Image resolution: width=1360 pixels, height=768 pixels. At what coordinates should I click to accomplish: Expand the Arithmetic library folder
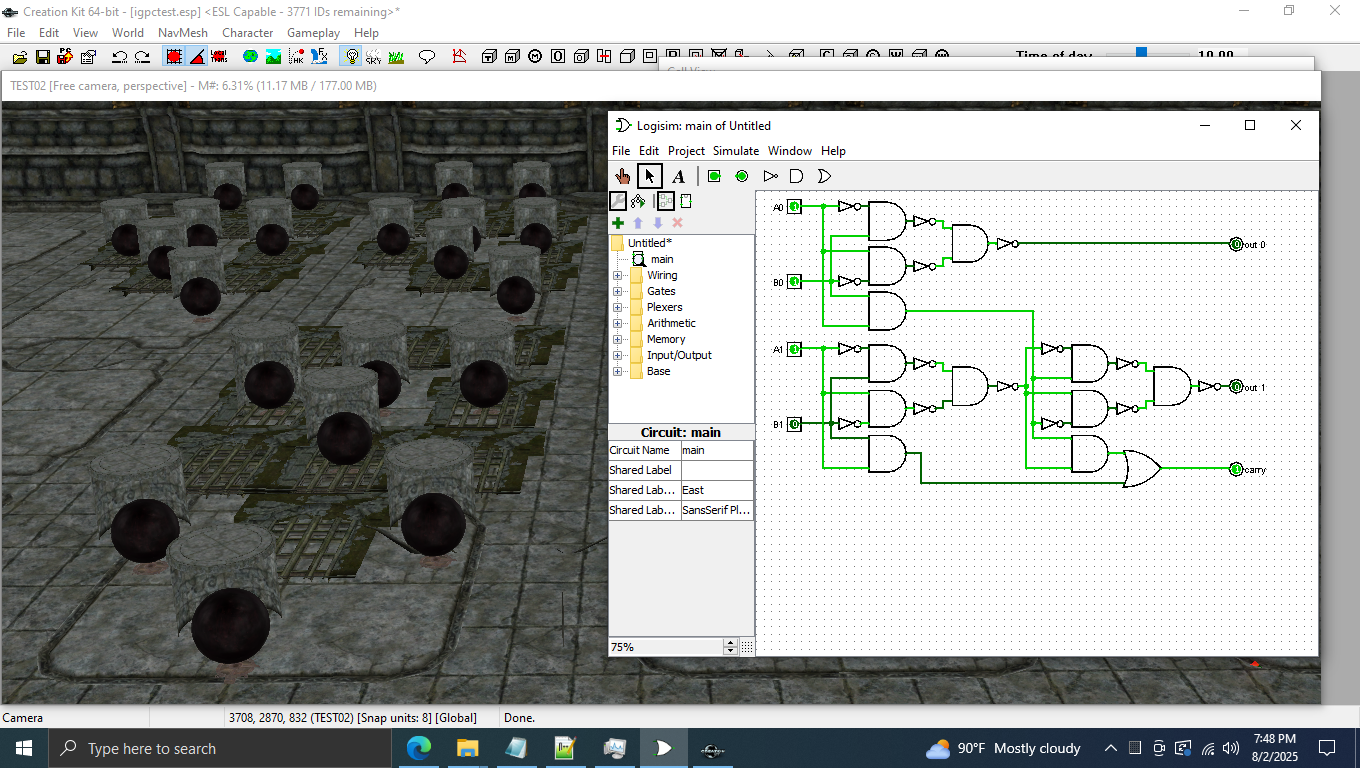tap(617, 323)
